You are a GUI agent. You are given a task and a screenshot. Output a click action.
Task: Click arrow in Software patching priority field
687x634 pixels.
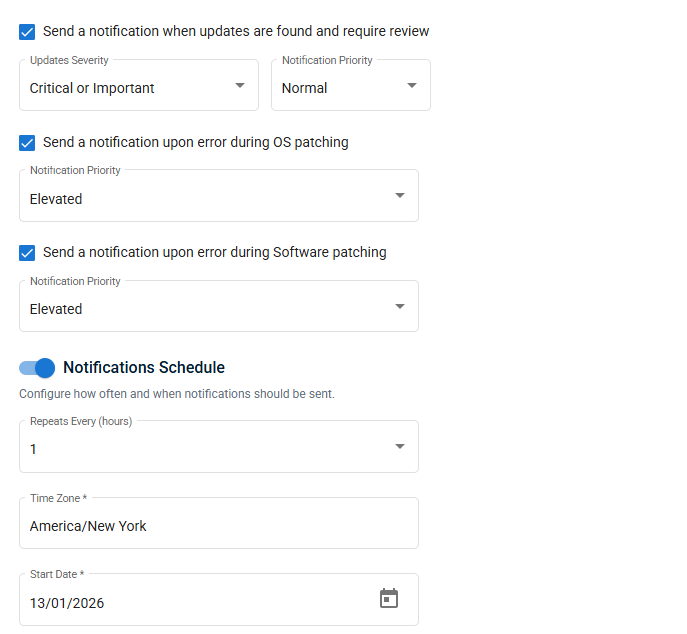pos(400,306)
